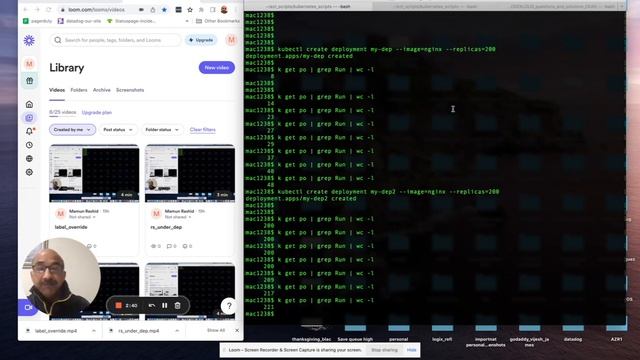Open the M workspace avatar in sidebar
The width and height of the screenshot is (640, 360).
click(x=29, y=64)
